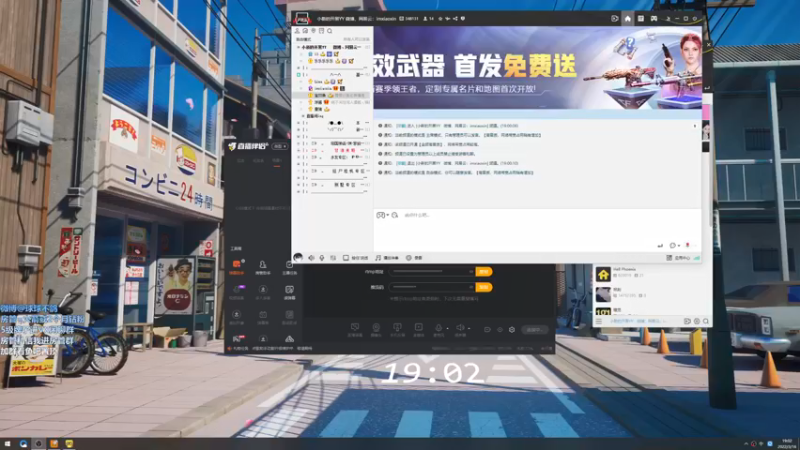
Task: Click the record button in YY bottom bar
Action: (x=414, y=258)
